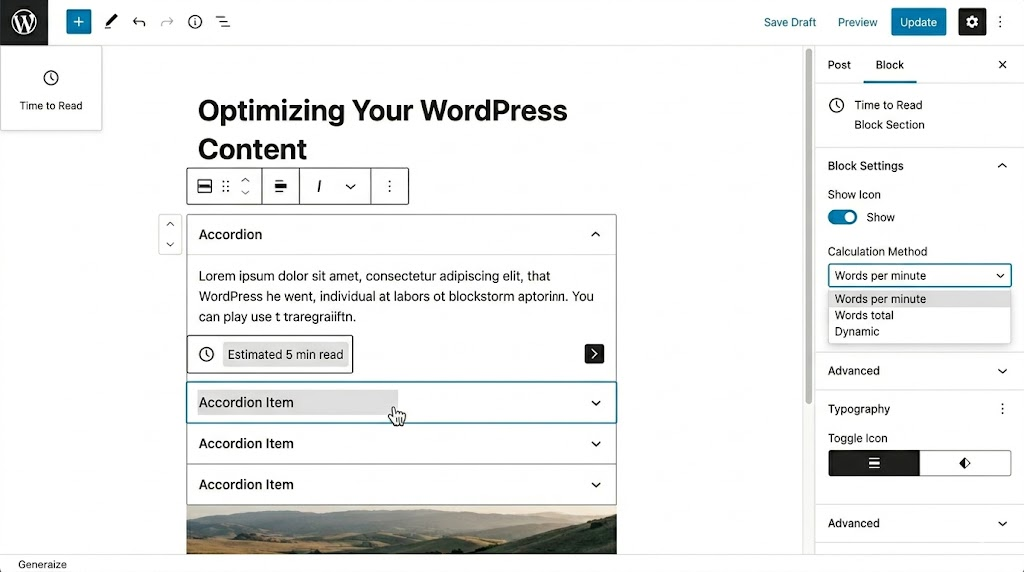Open the Preview link
This screenshot has width=1024, height=572.
[857, 22]
